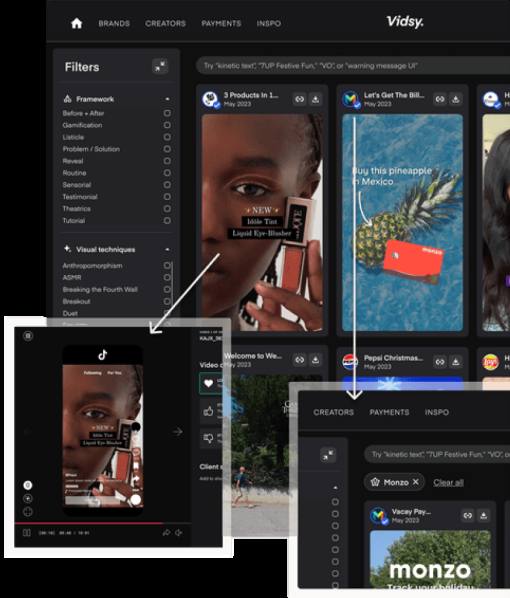
Task: Select the Testimonial framework filter
Action: (167, 197)
